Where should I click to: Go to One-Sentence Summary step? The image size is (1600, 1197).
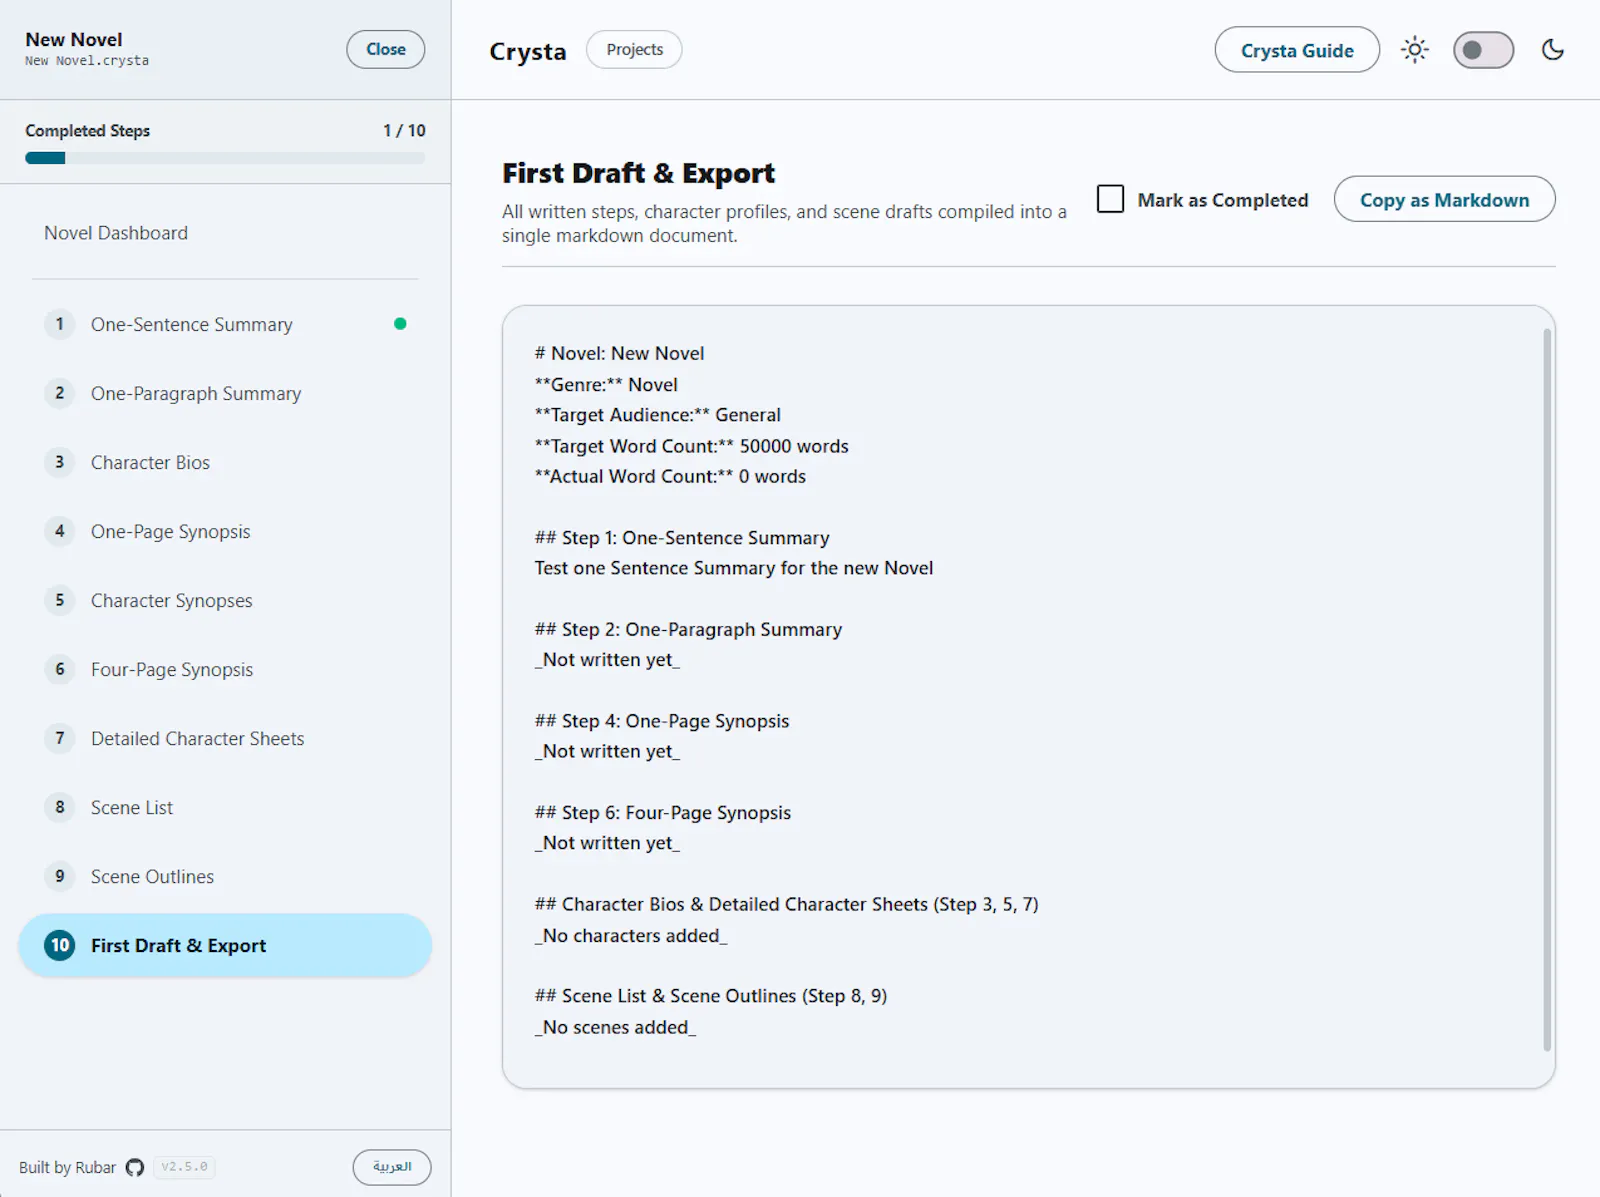tap(225, 324)
